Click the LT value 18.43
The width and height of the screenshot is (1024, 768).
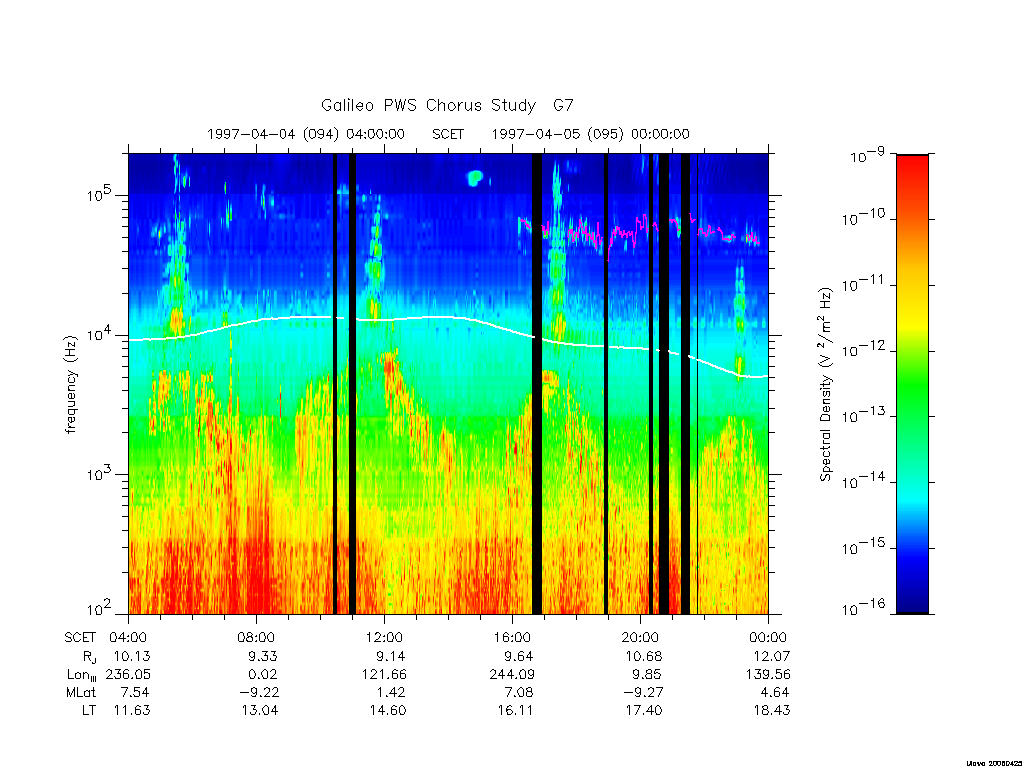(x=772, y=710)
